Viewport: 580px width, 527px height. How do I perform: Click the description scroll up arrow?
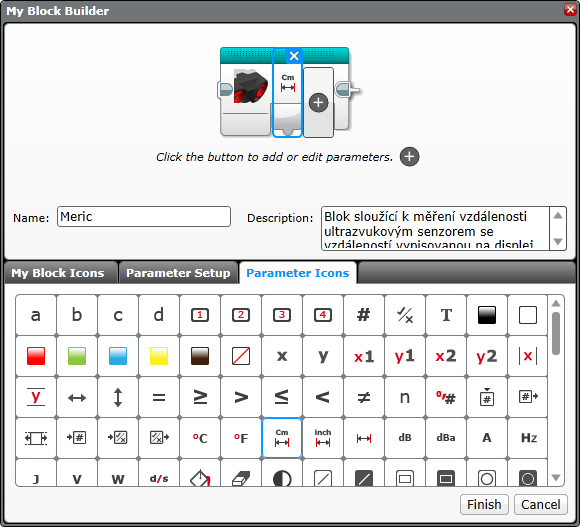558,215
